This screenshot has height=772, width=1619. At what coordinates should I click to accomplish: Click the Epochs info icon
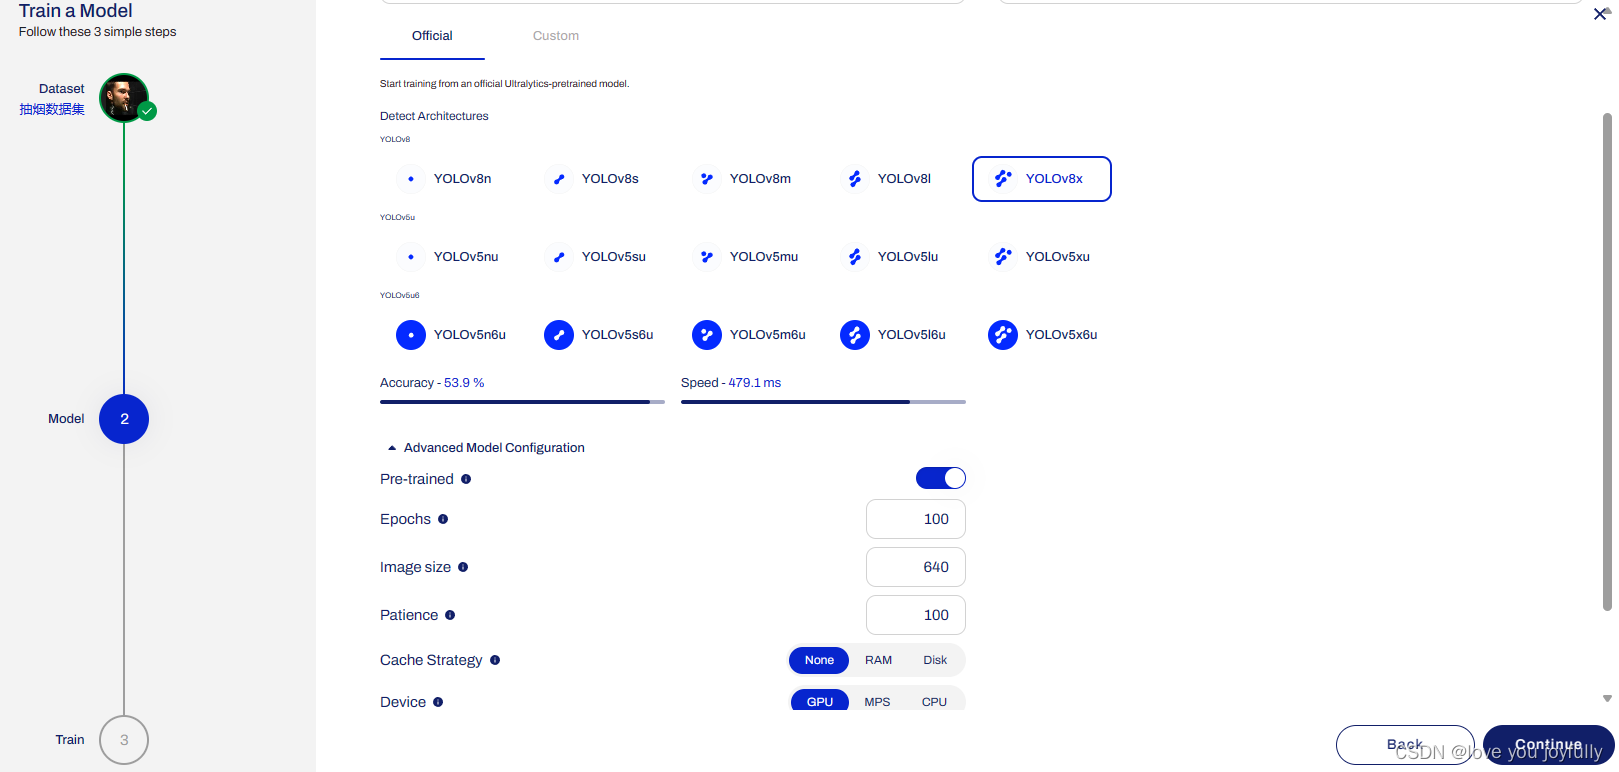click(x=443, y=519)
